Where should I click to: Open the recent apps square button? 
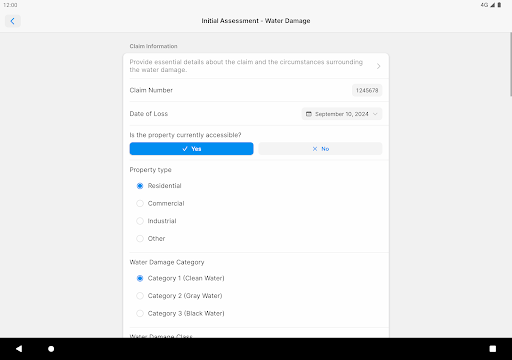pyautogui.click(x=493, y=349)
